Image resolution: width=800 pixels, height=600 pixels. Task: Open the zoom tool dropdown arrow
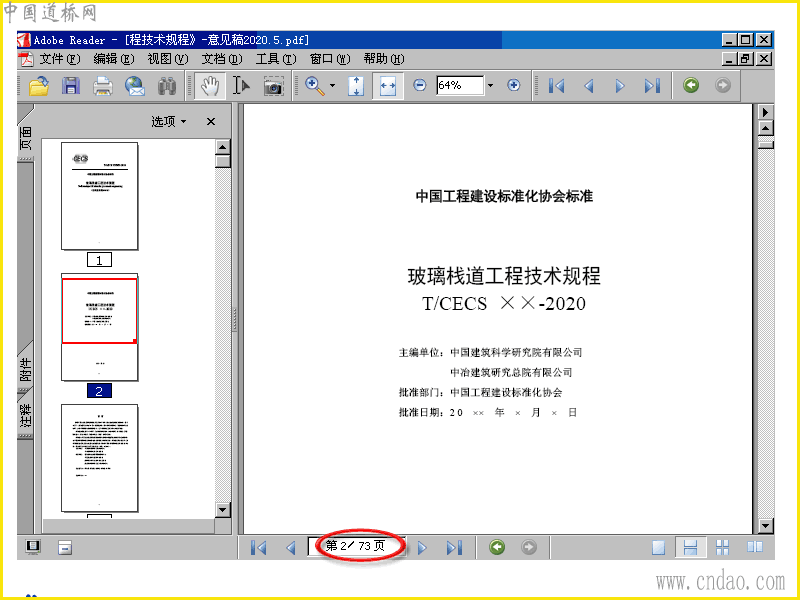click(x=333, y=86)
